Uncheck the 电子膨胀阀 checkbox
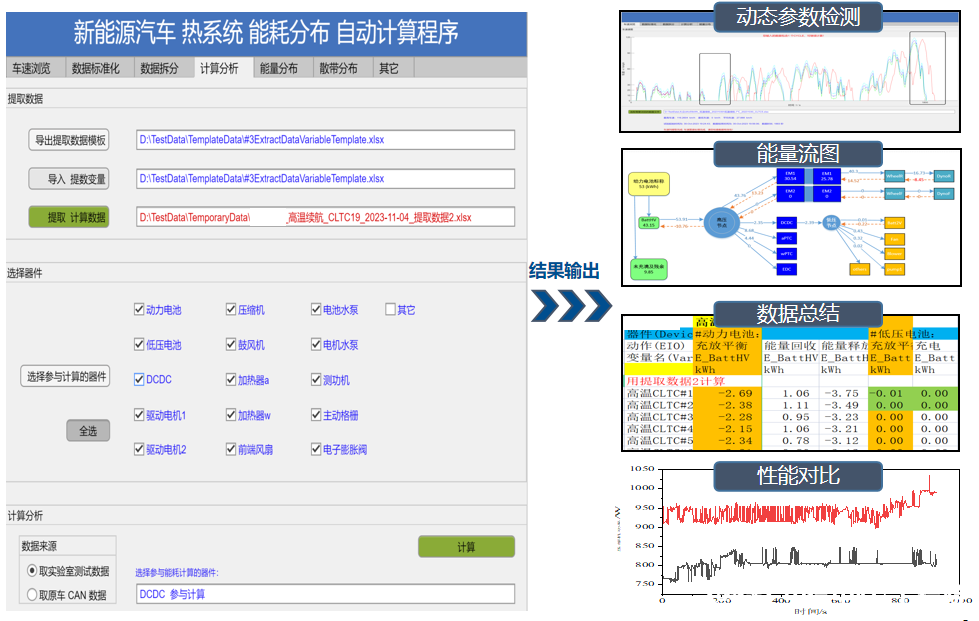Image resolution: width=979 pixels, height=621 pixels. 316,450
